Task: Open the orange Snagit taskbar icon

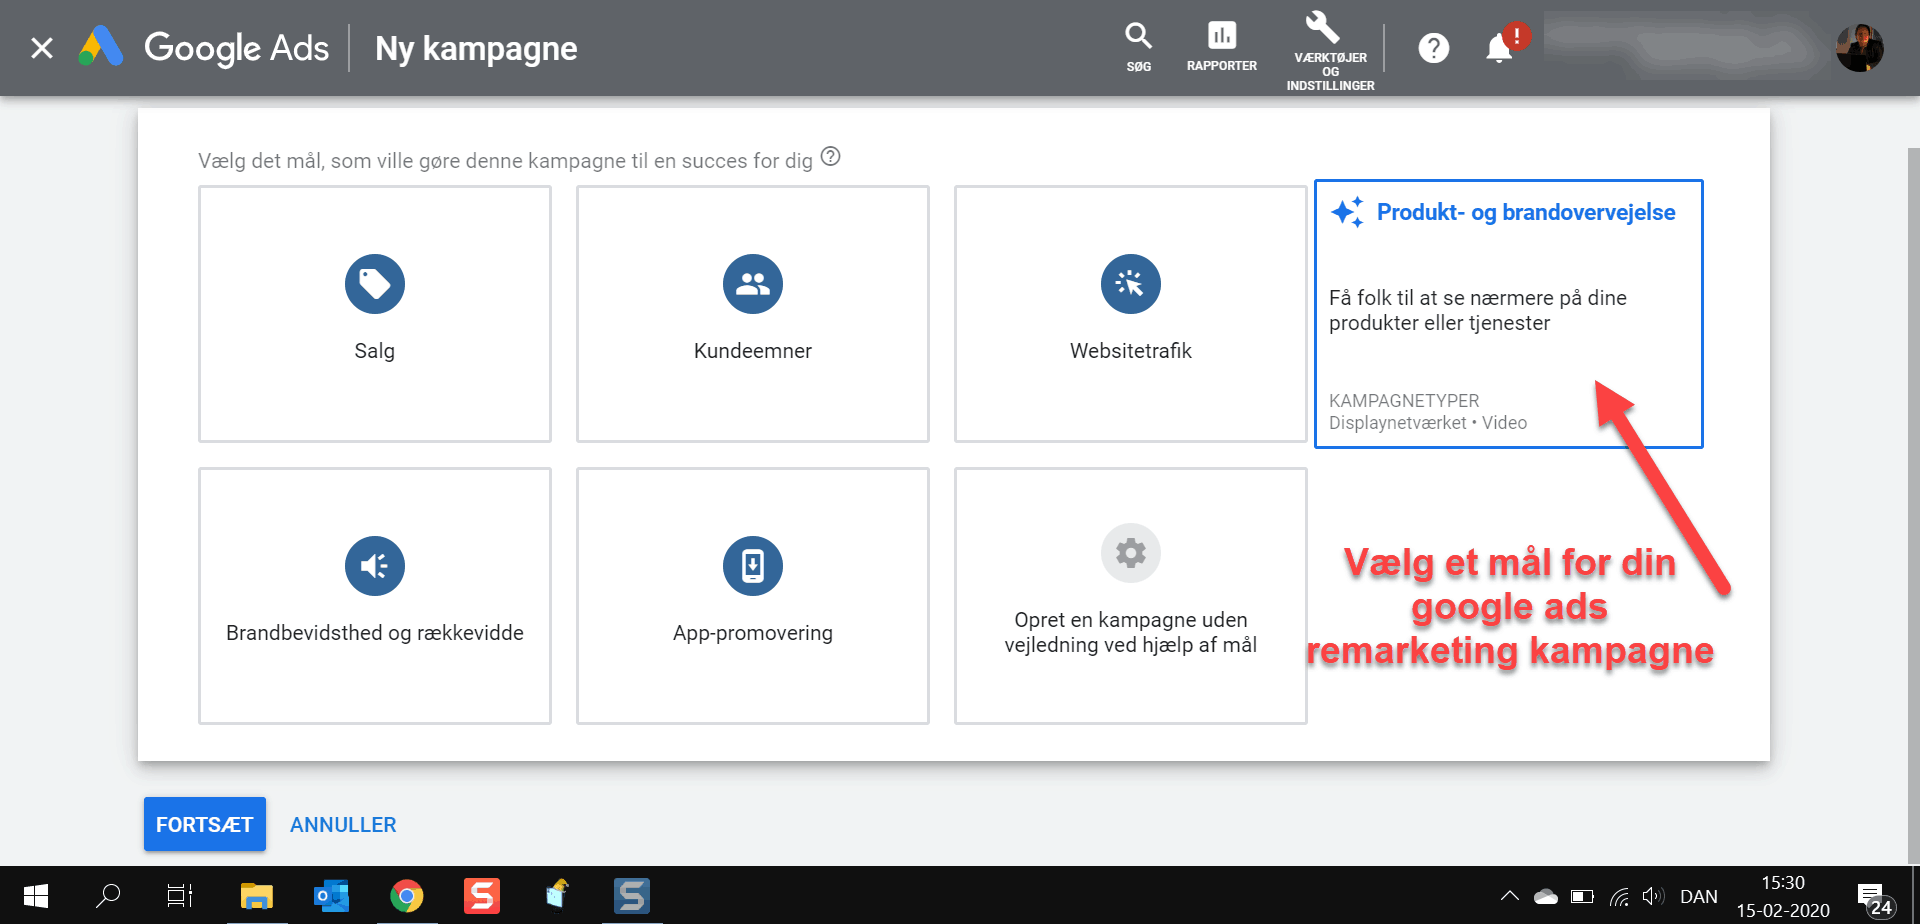Action: coord(481,895)
